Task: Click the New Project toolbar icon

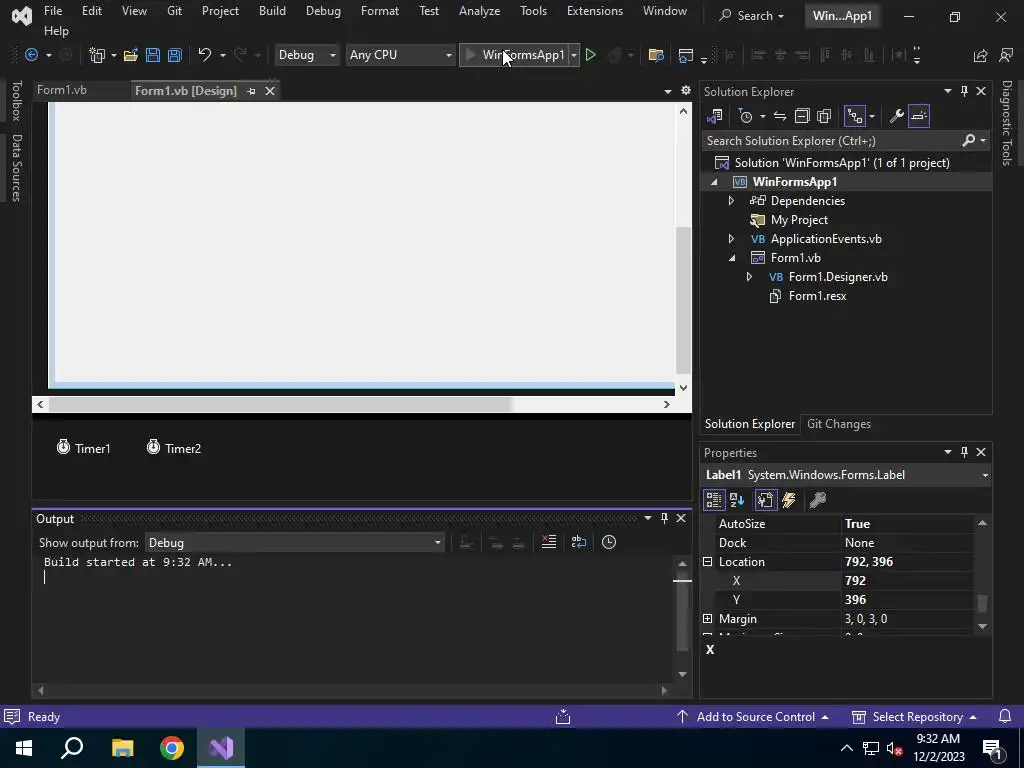Action: [97, 55]
